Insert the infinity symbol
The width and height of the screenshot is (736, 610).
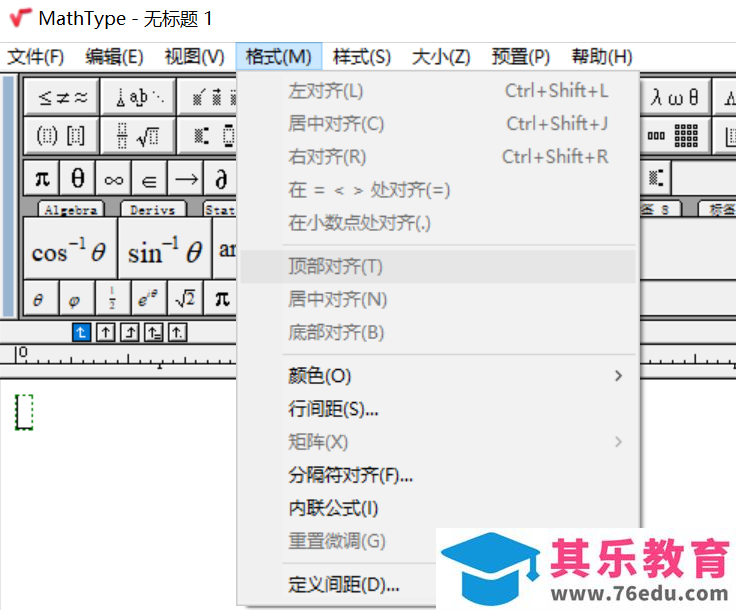tap(114, 178)
